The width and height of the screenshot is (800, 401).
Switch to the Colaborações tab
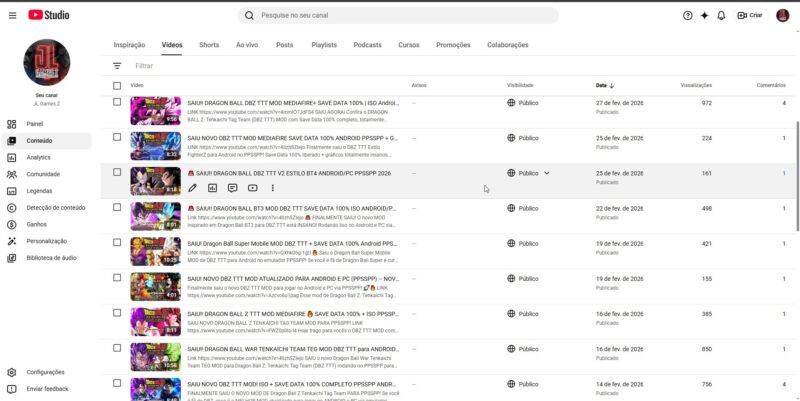pyautogui.click(x=508, y=45)
